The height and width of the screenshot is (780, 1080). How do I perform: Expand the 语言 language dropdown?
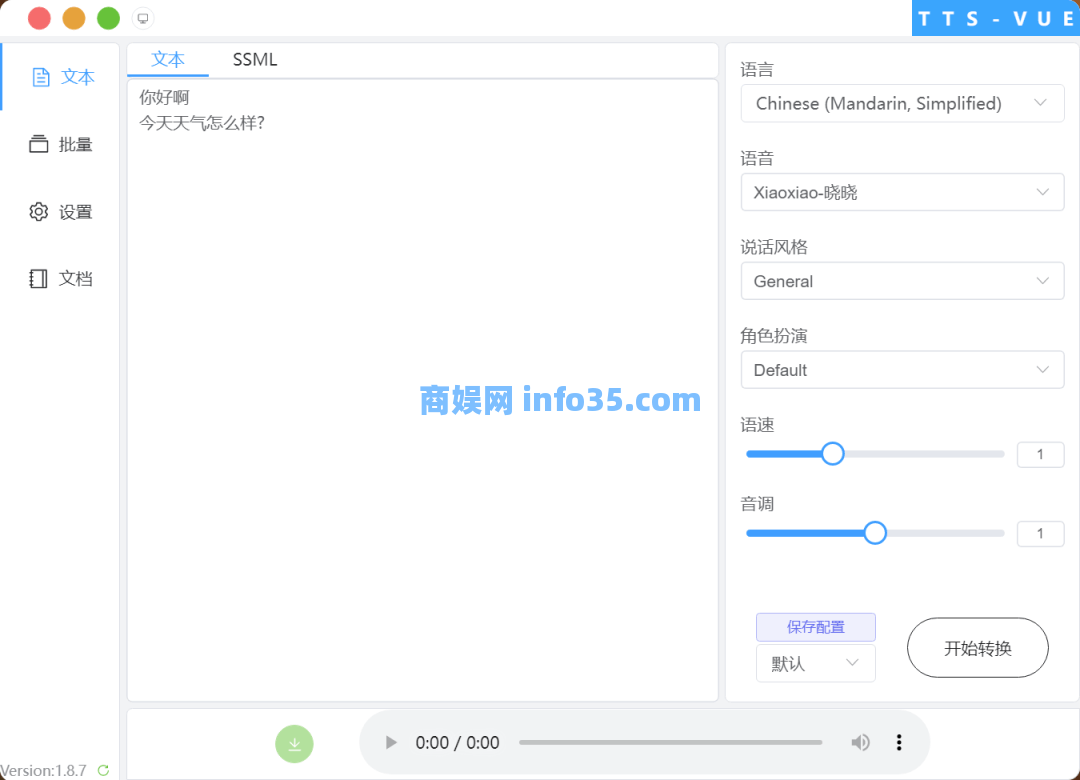pyautogui.click(x=902, y=103)
